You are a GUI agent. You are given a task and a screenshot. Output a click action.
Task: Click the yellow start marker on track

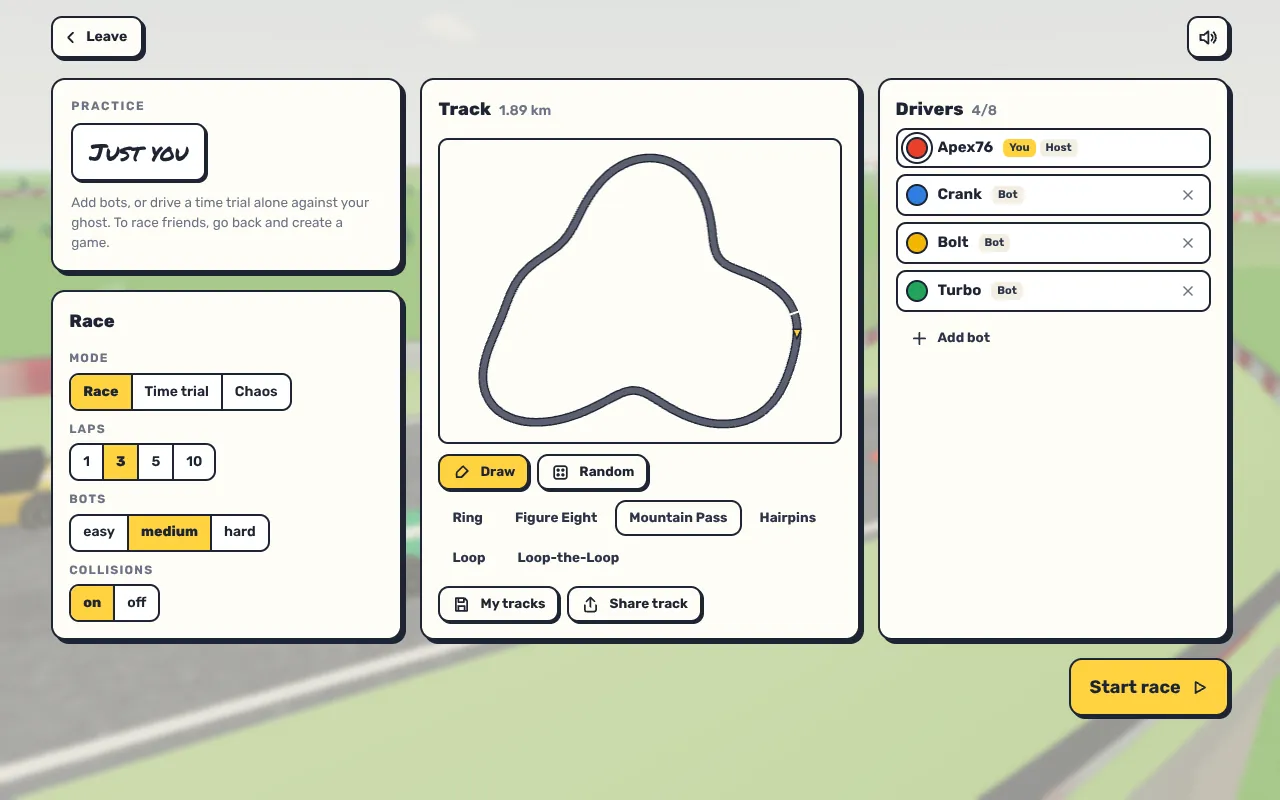[x=797, y=333]
